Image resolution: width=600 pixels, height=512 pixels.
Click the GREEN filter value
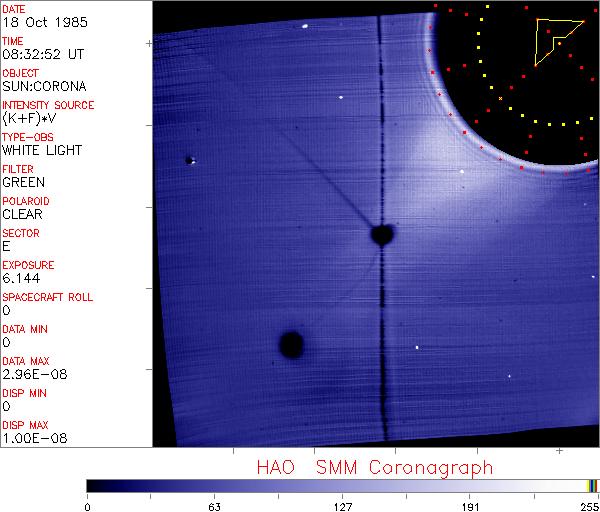(x=23, y=182)
